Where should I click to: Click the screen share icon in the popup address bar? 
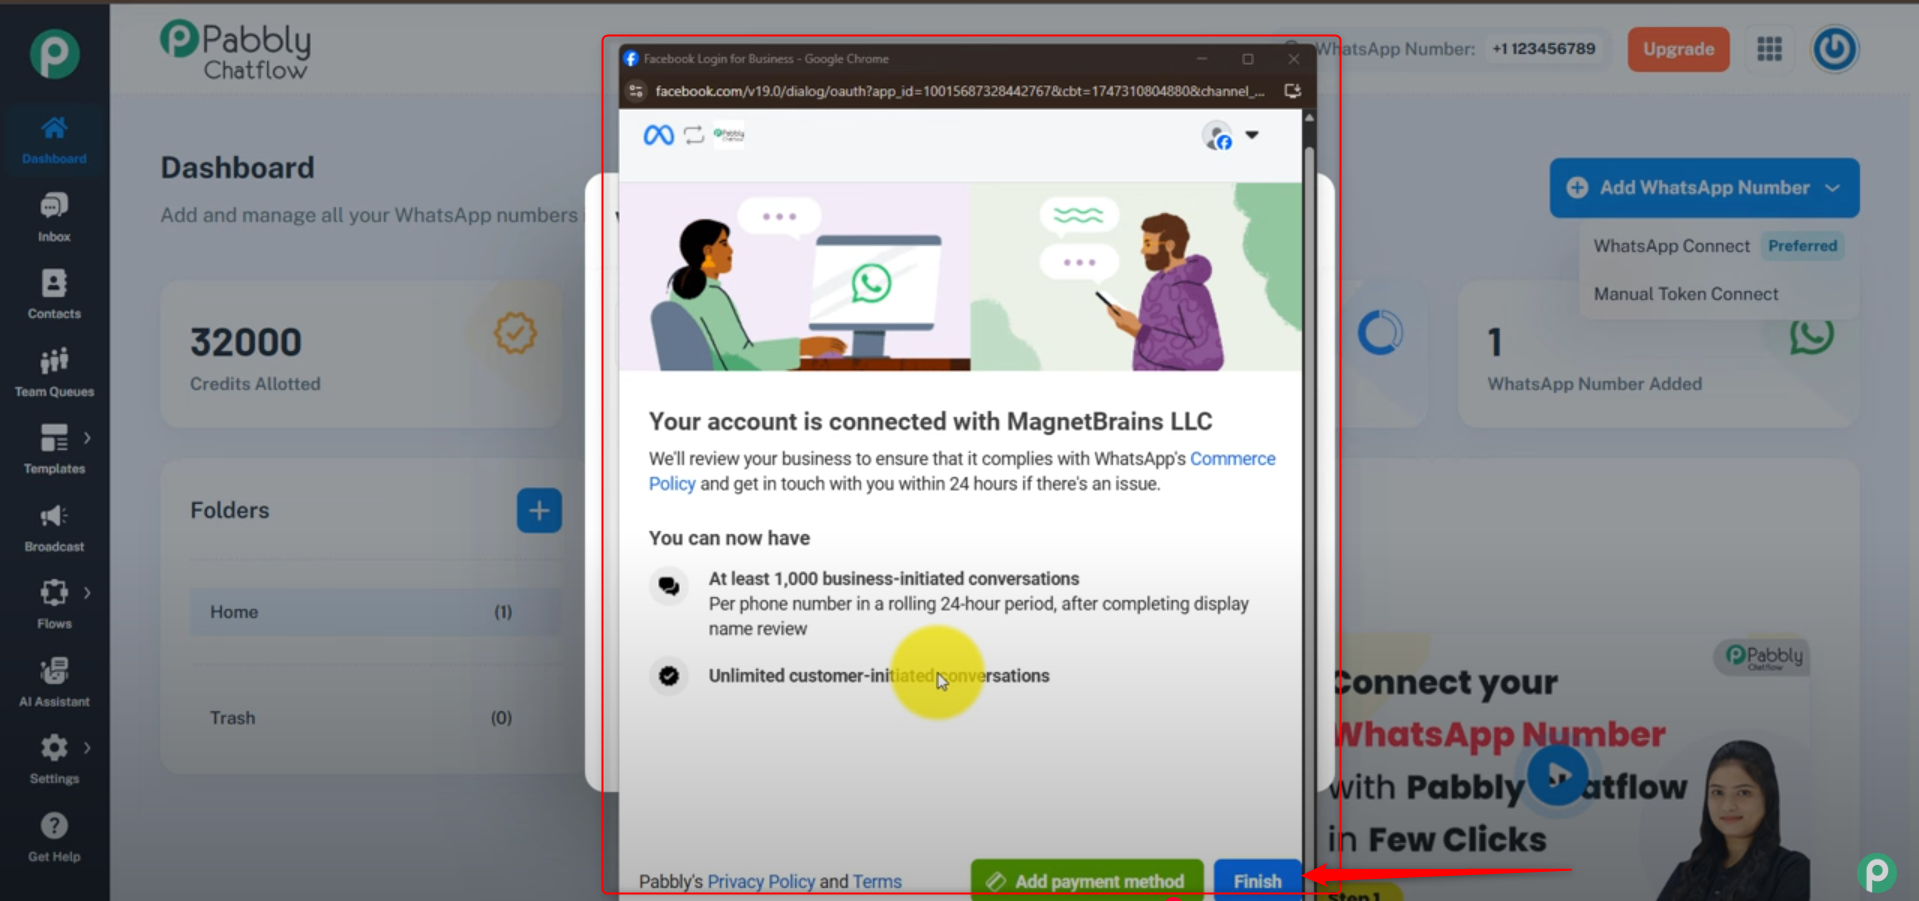tap(1292, 91)
